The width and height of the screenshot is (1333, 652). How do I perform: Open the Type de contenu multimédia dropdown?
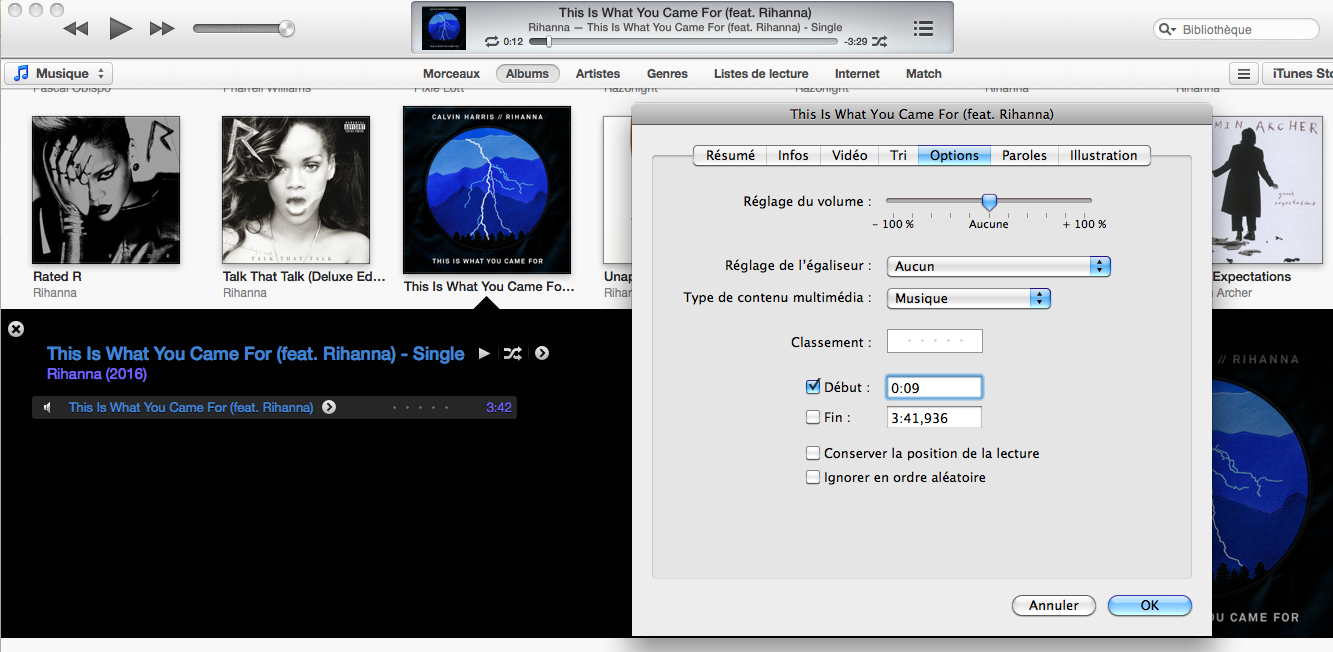(x=969, y=298)
